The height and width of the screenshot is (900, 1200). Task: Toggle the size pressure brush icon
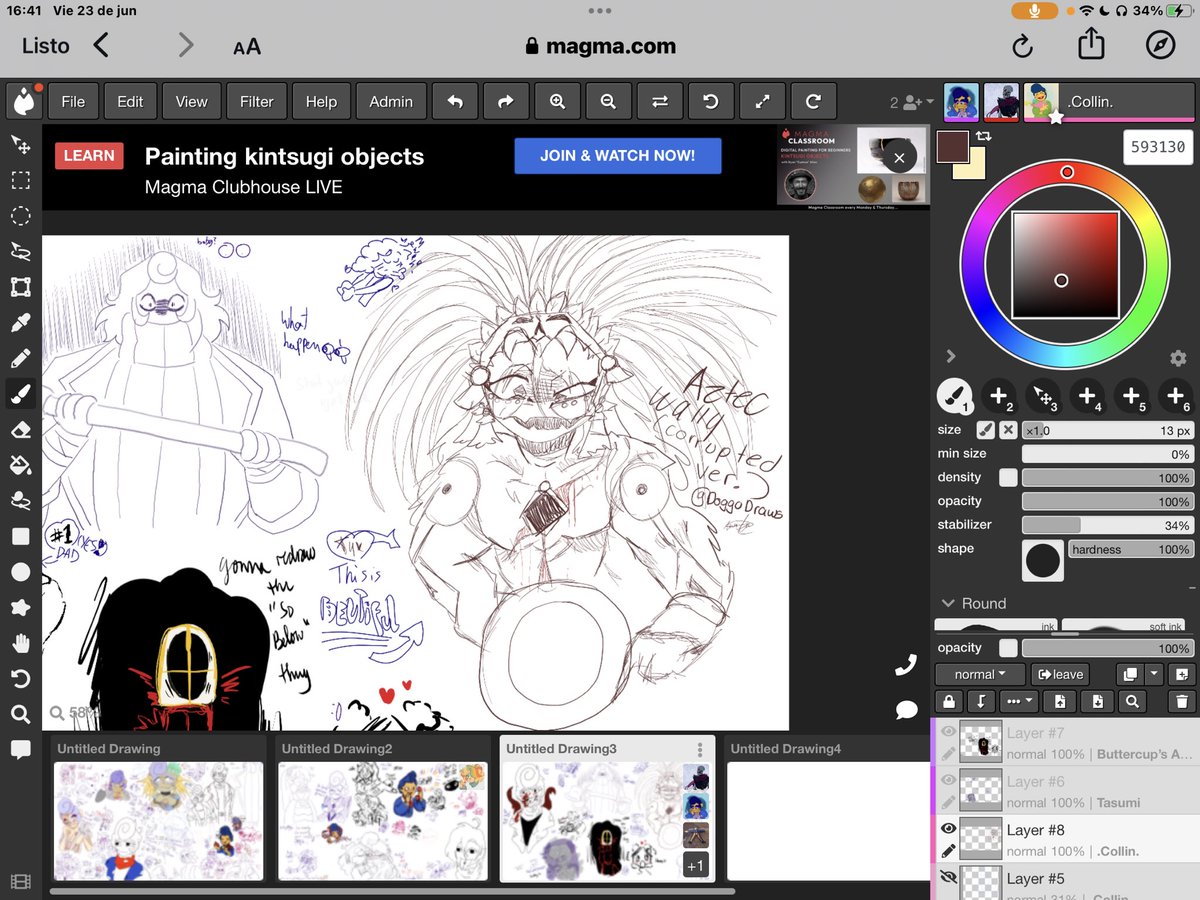986,430
